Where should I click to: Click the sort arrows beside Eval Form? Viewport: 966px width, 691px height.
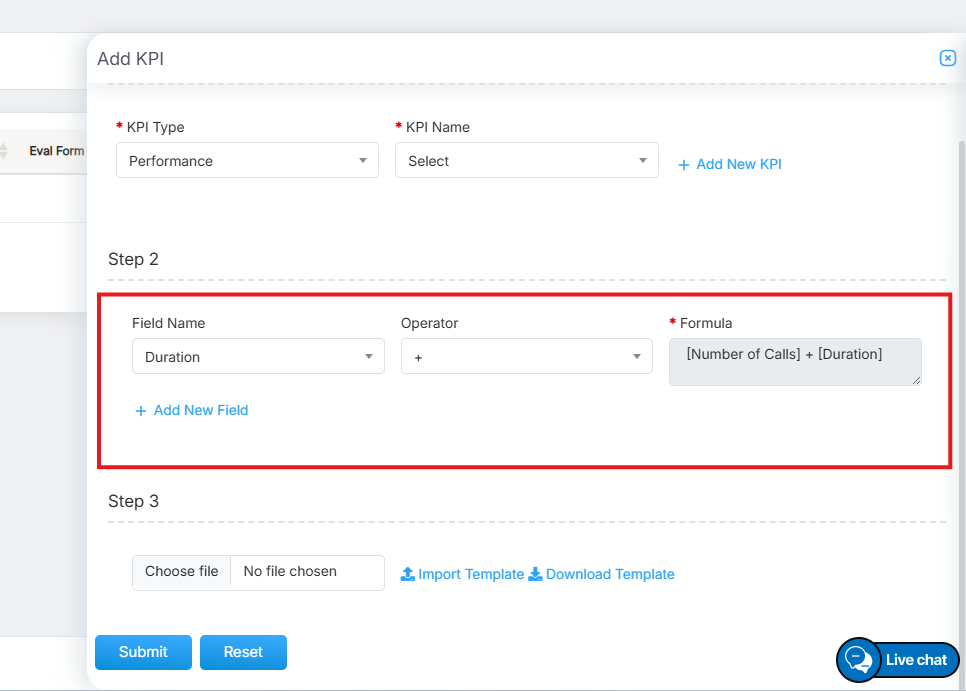pyautogui.click(x=3, y=151)
